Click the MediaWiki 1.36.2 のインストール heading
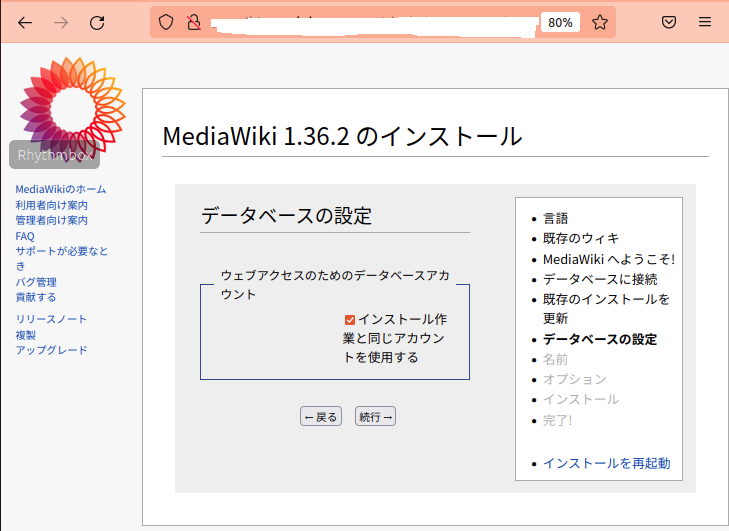 [x=342, y=137]
